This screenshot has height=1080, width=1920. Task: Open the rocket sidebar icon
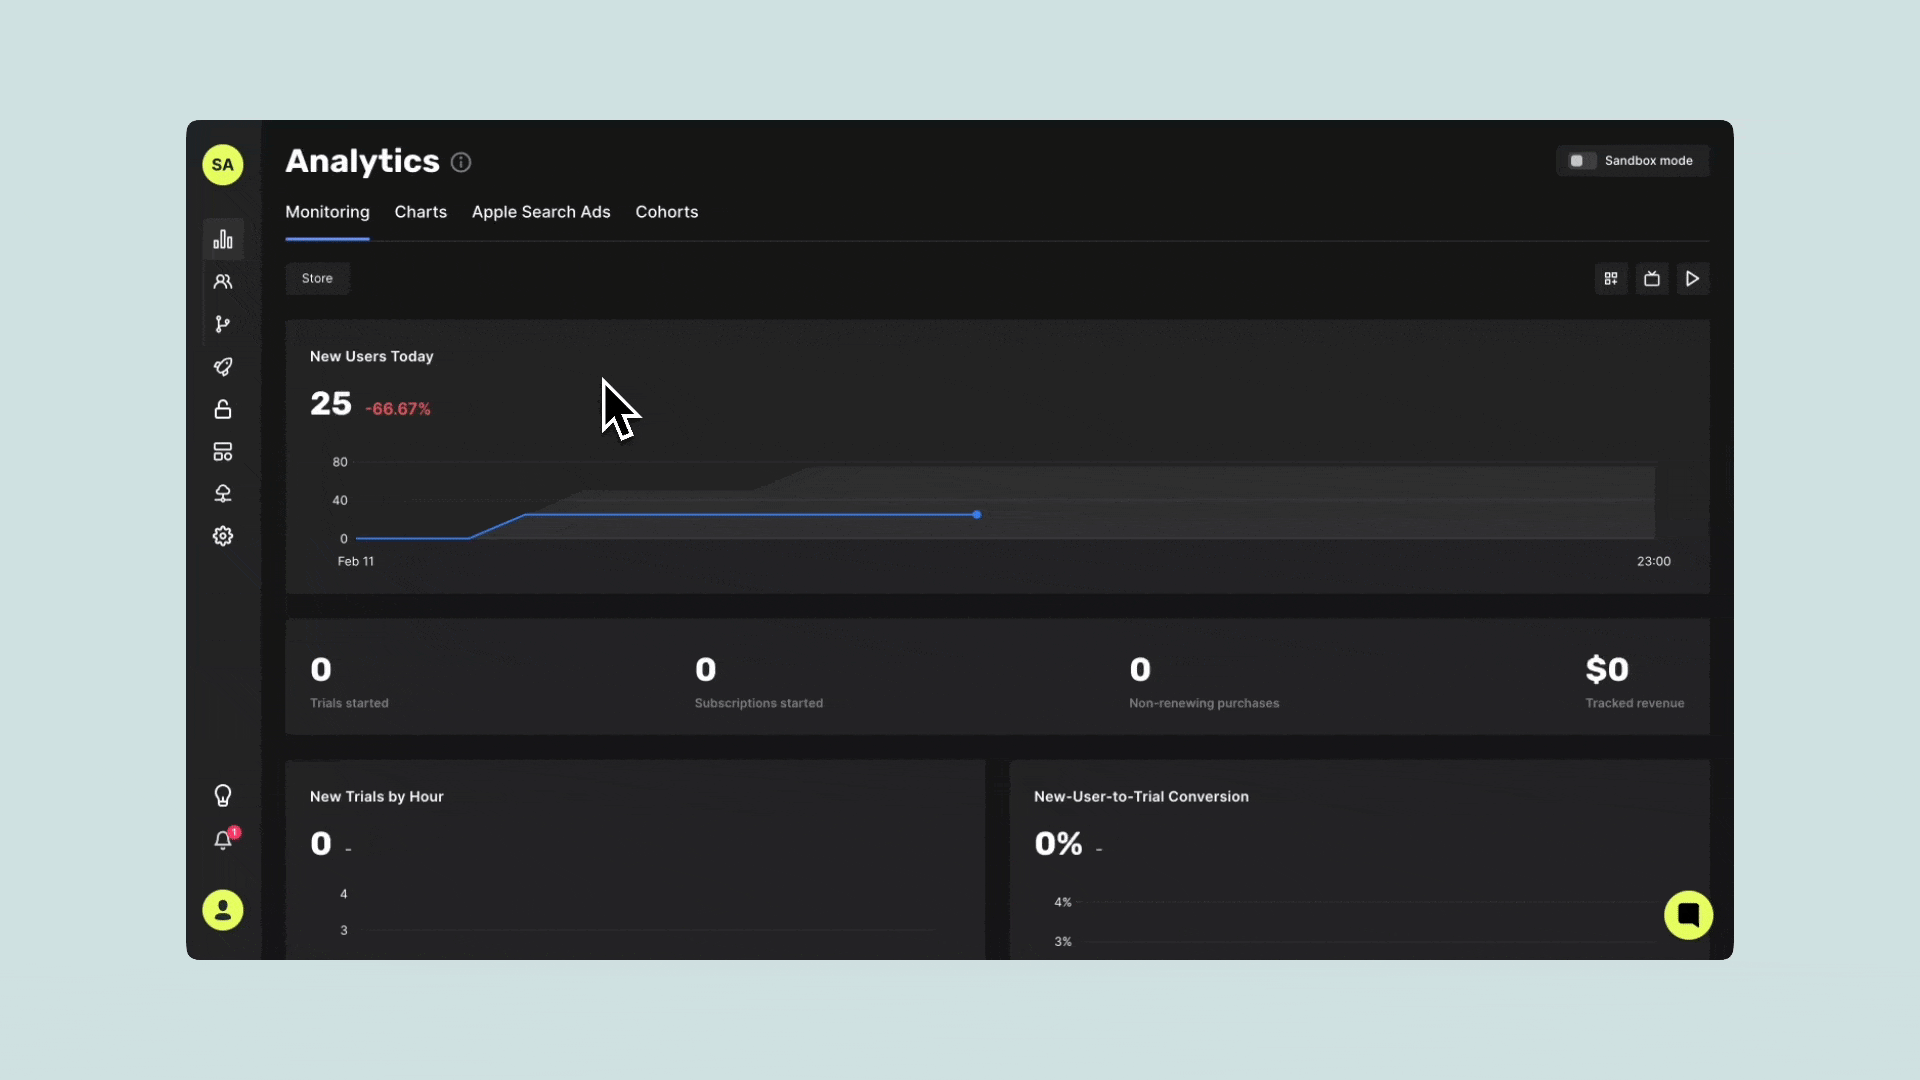pyautogui.click(x=223, y=367)
